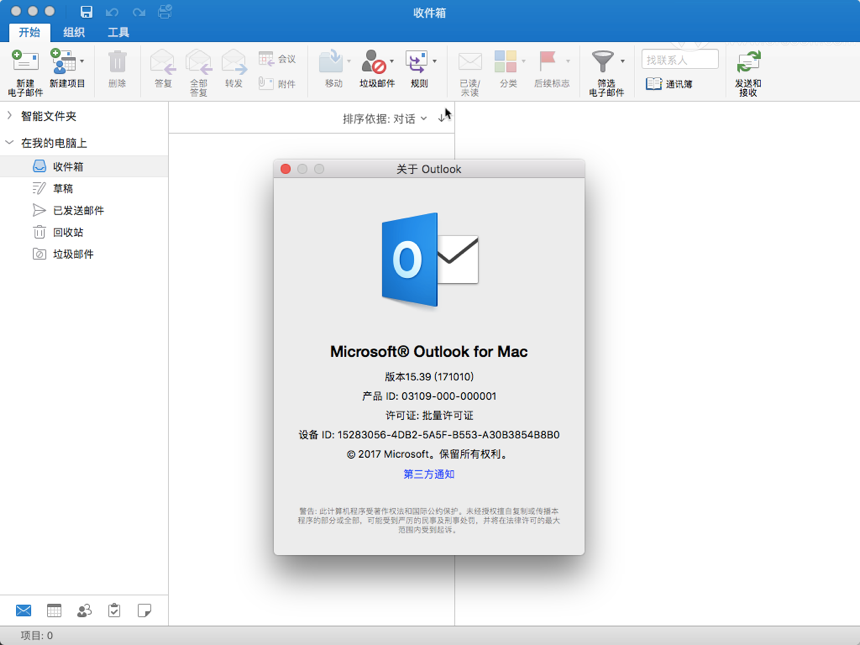Click the Junk Mail (垃圾邮件) toolbar icon

[x=374, y=61]
